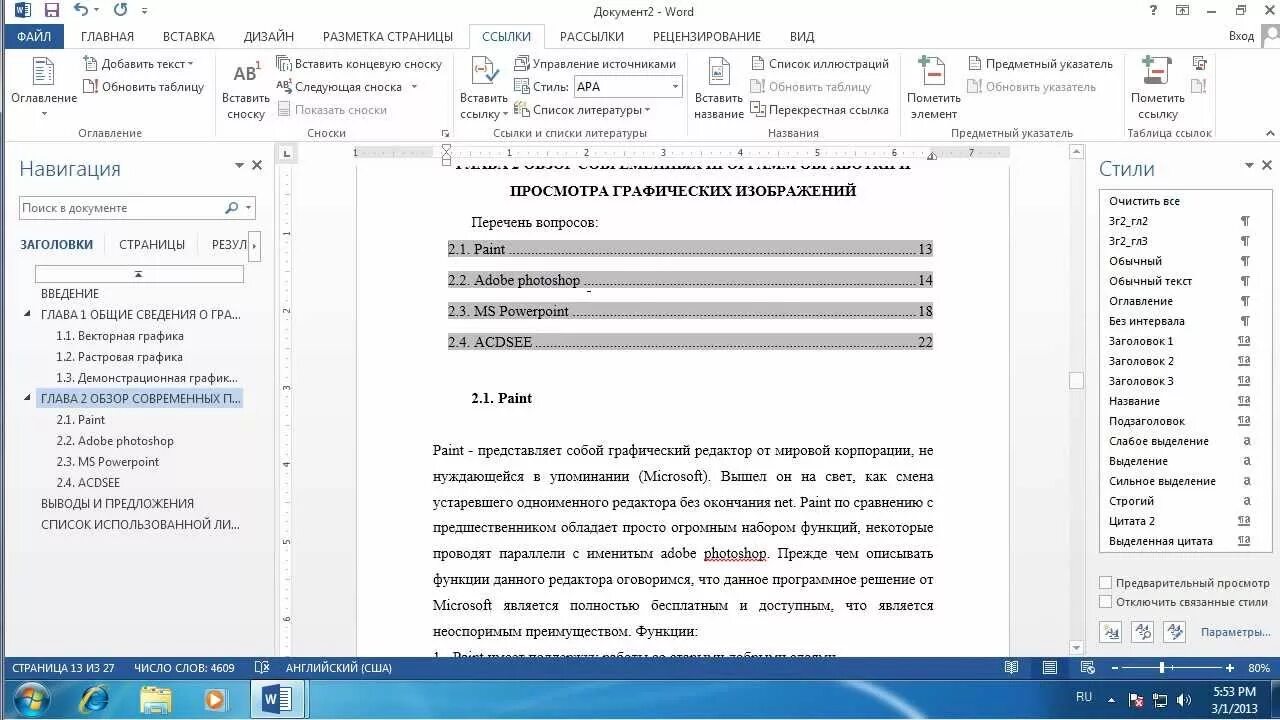Close the Навигация pane
Viewport: 1280px width, 720px height.
tap(257, 166)
